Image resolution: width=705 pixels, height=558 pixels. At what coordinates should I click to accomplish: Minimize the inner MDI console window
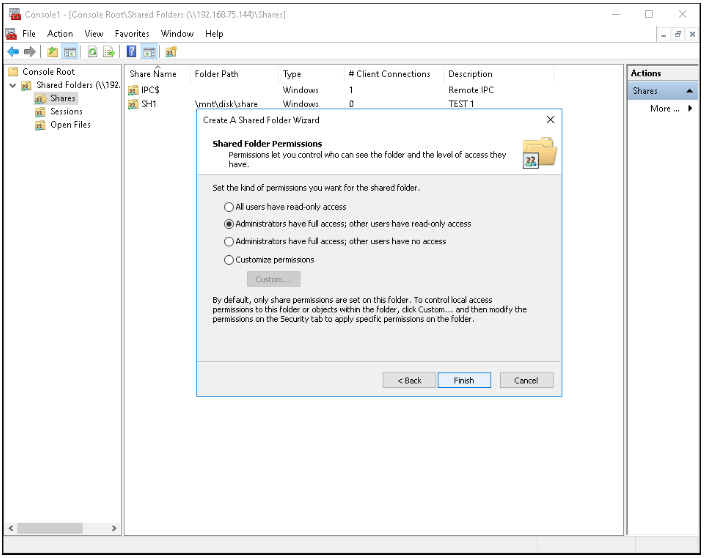click(x=664, y=34)
